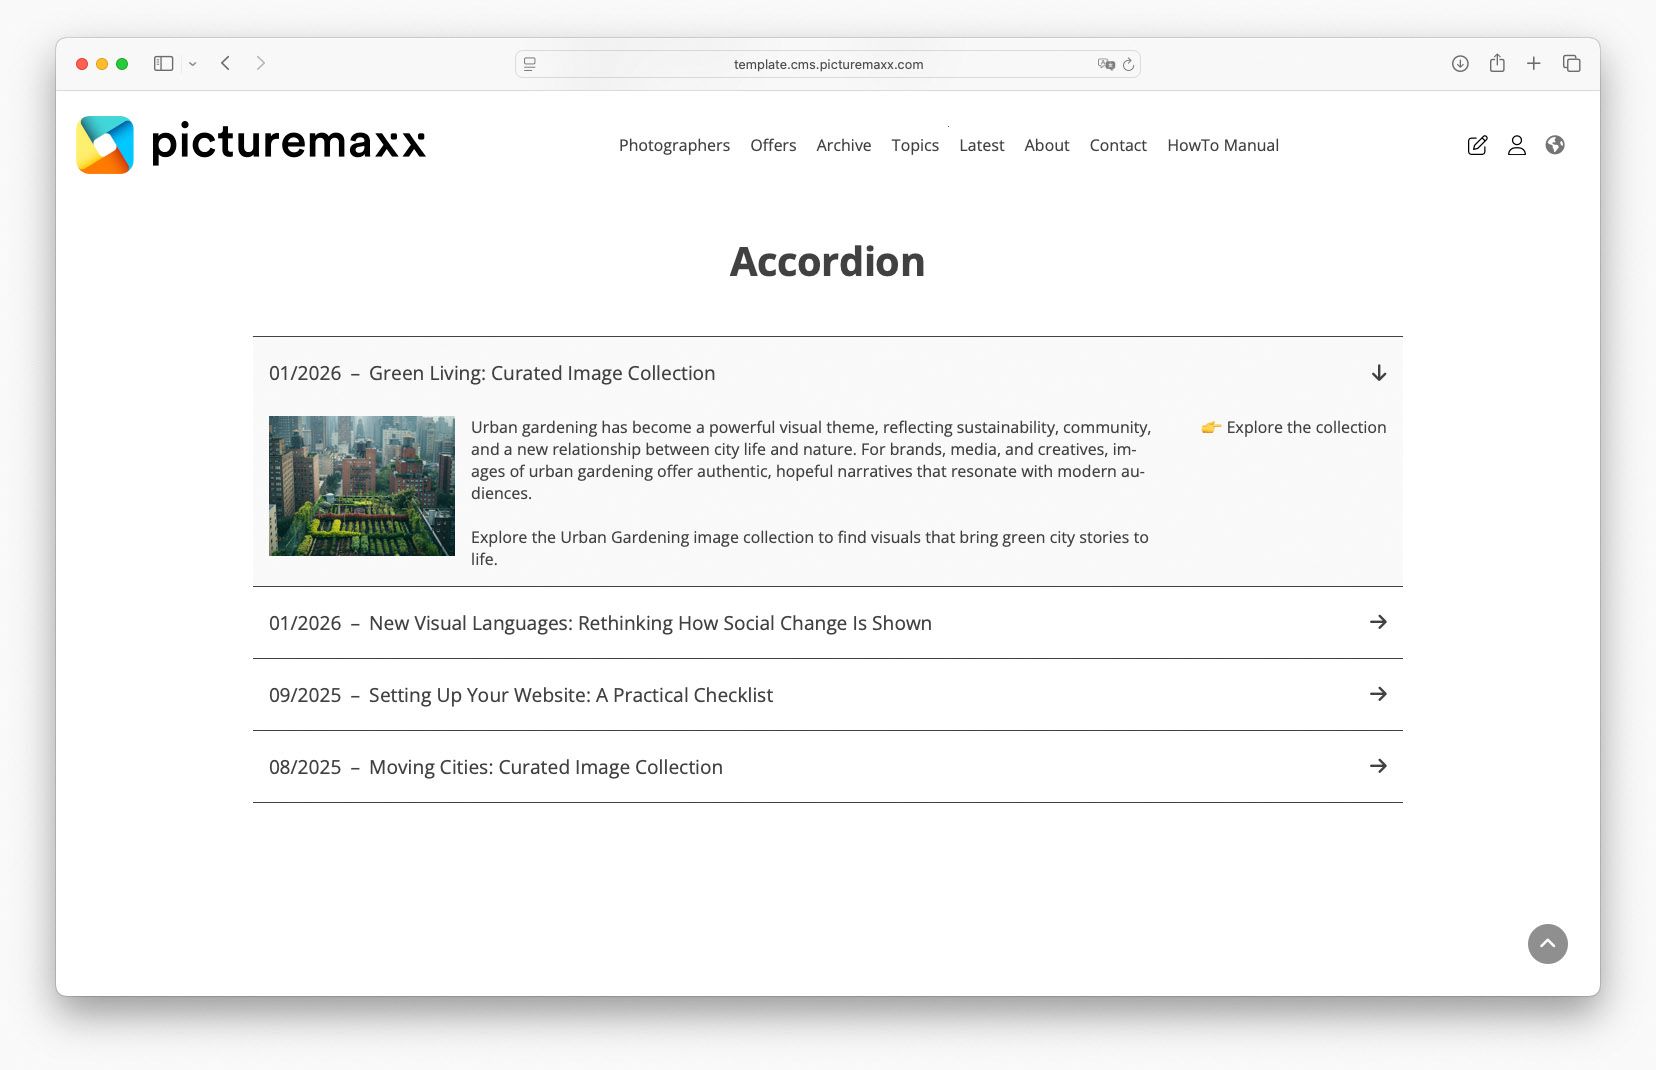
Task: Open the compose/edit icon in the header
Action: click(x=1478, y=145)
